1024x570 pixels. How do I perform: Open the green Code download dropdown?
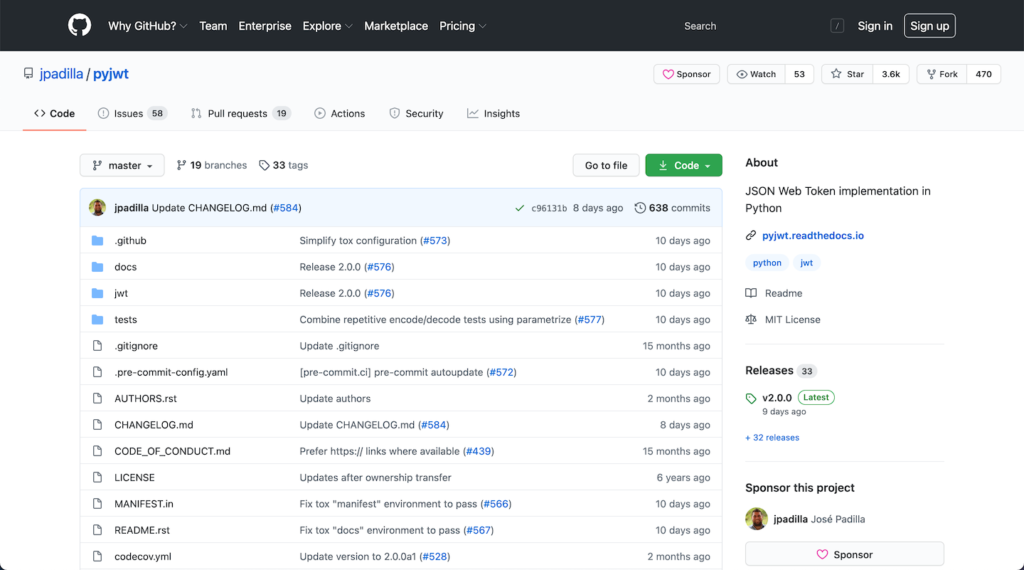click(x=684, y=165)
